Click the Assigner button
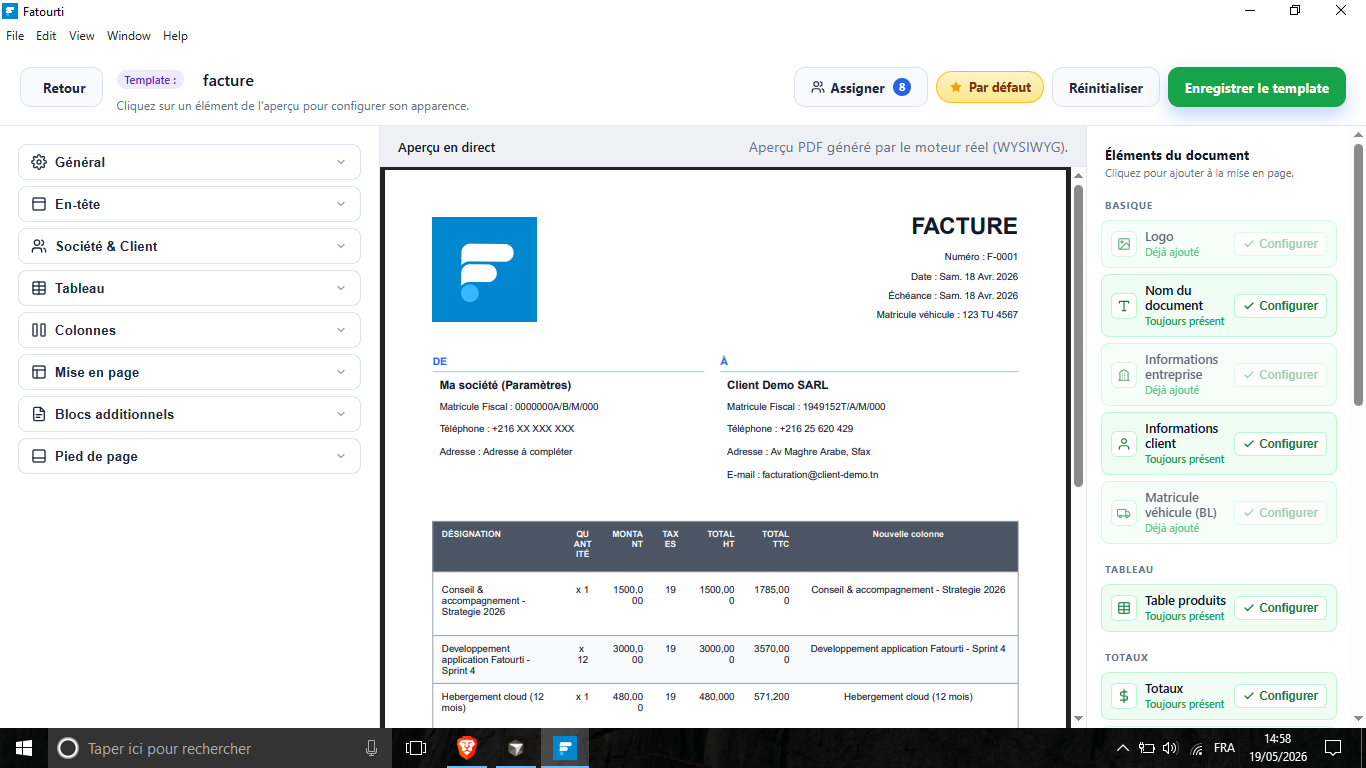Screen dimensions: 1366x768 coord(861,88)
